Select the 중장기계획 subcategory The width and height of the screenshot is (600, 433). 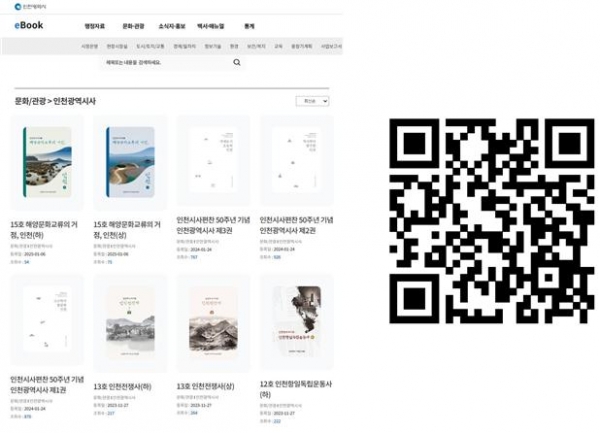(x=302, y=46)
